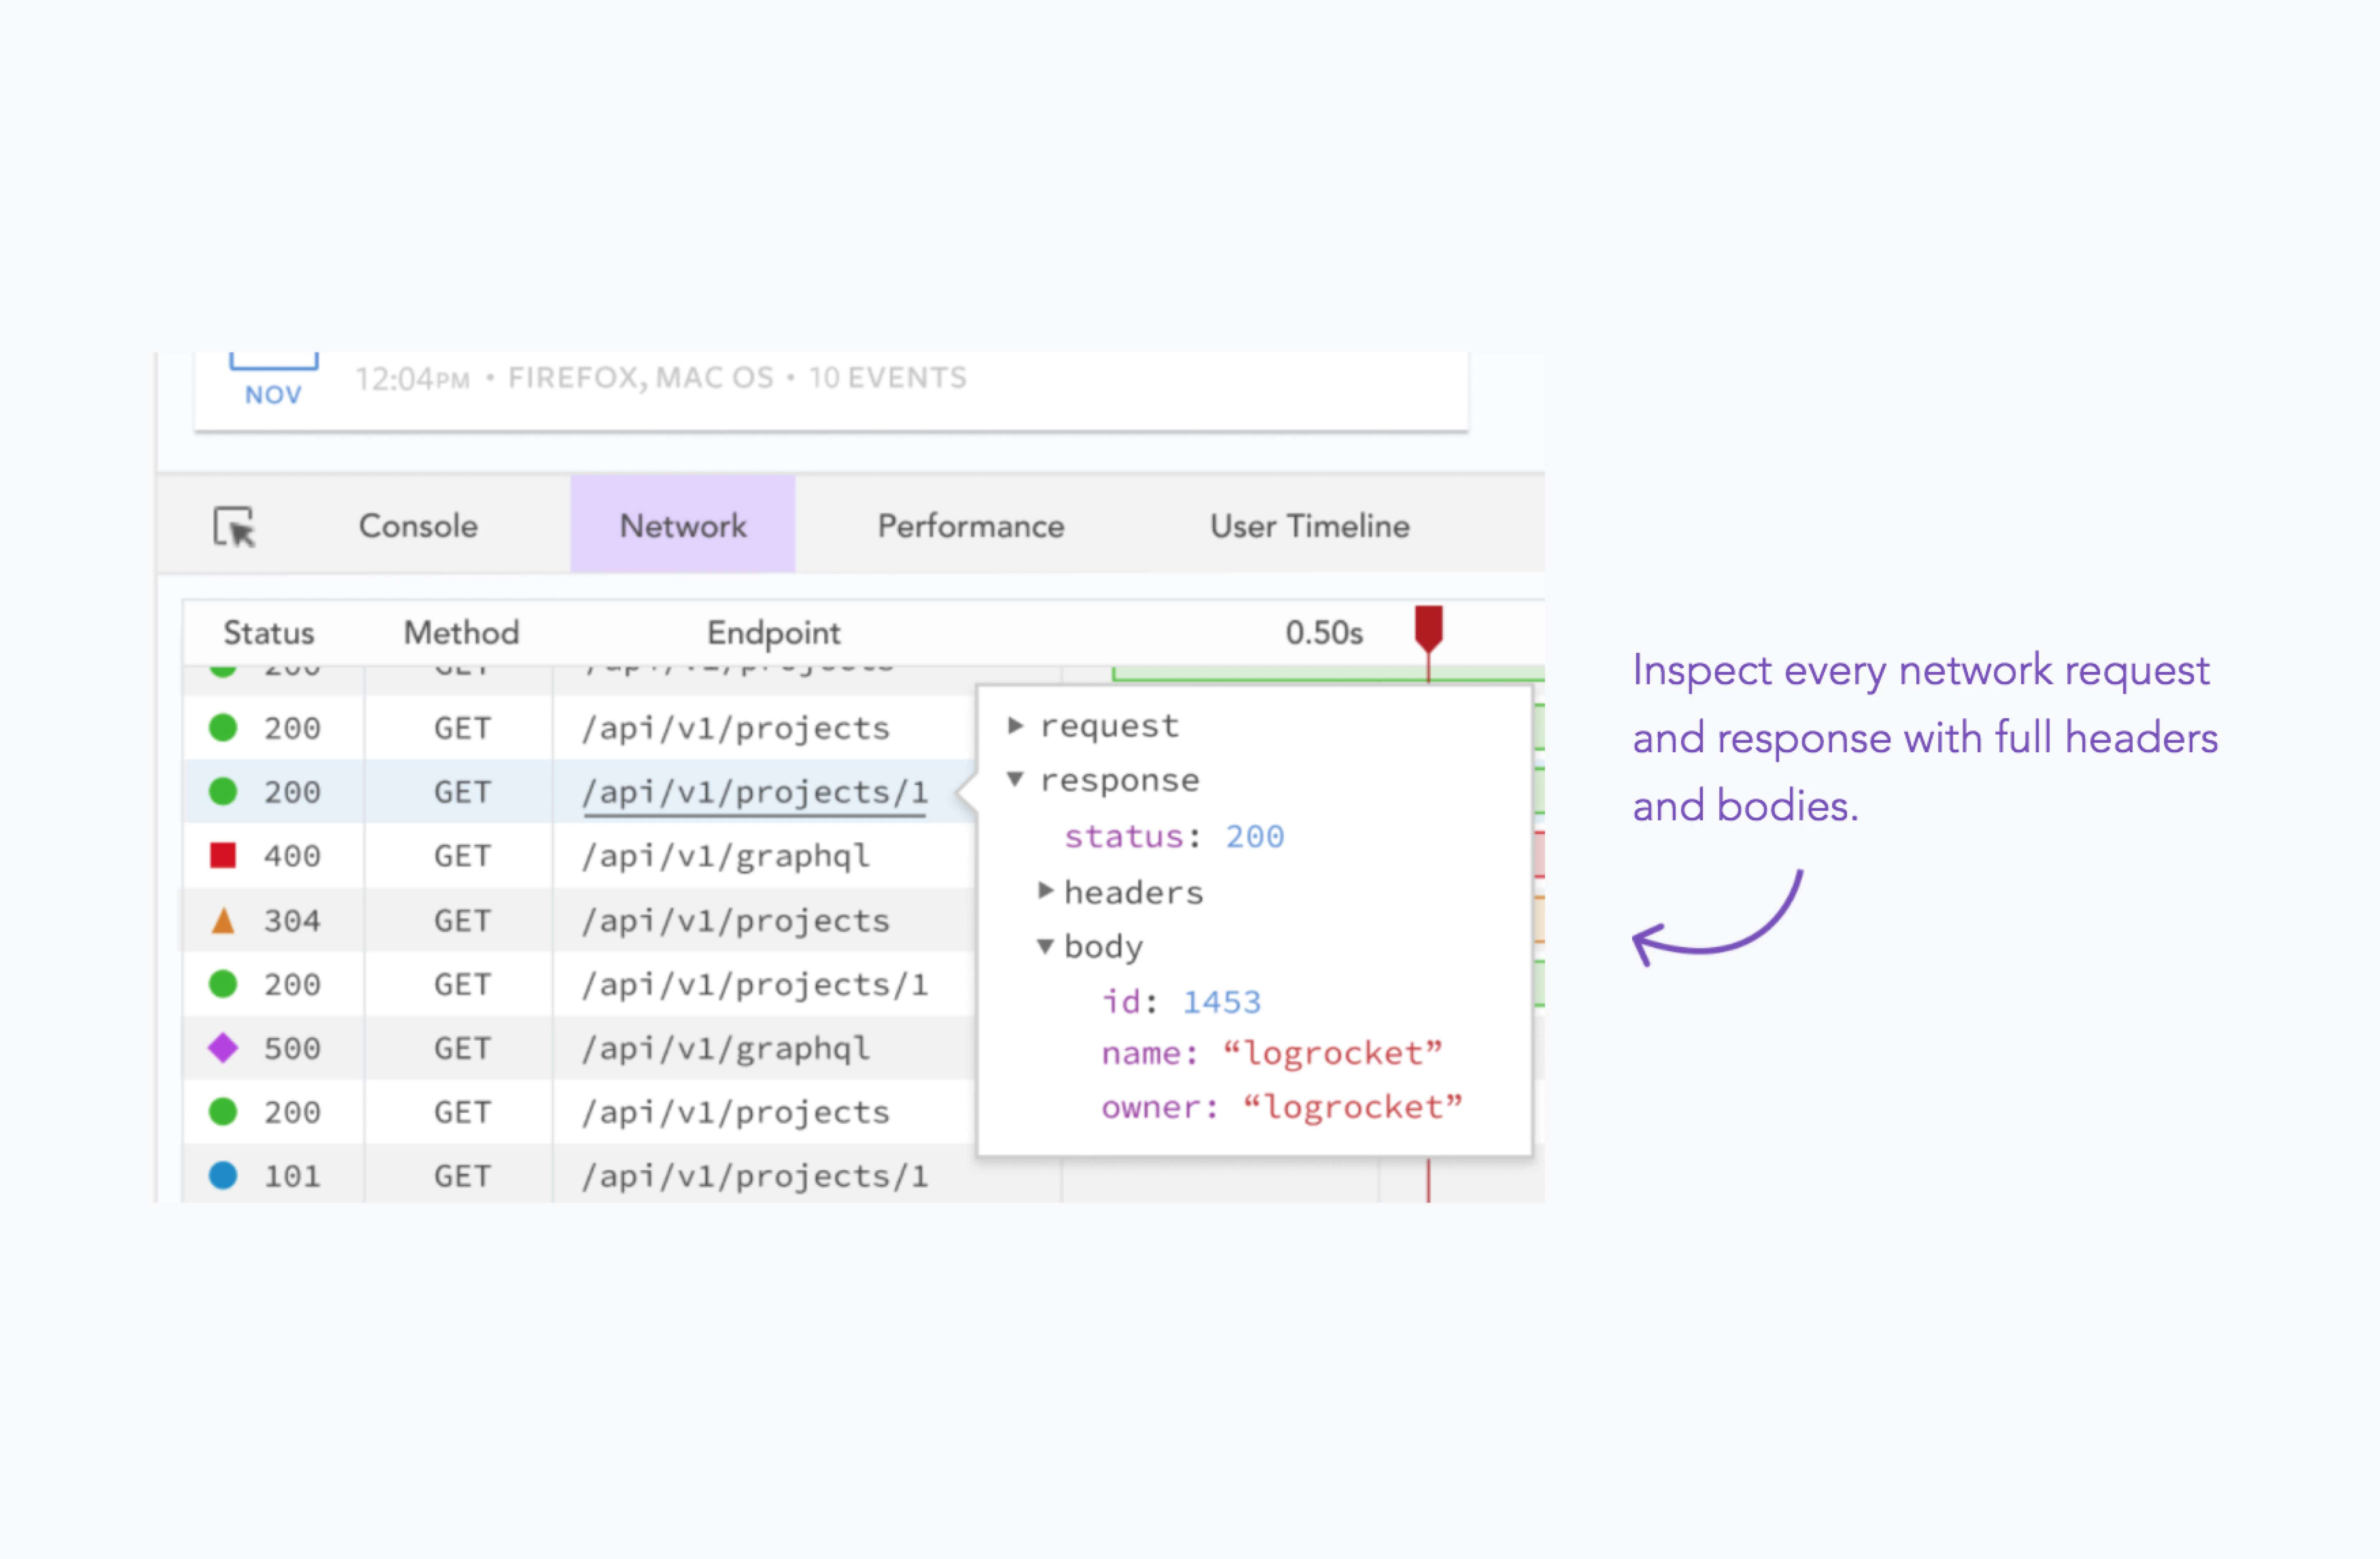Switch to the Console tab
The height and width of the screenshot is (1559, 2380).
click(418, 526)
